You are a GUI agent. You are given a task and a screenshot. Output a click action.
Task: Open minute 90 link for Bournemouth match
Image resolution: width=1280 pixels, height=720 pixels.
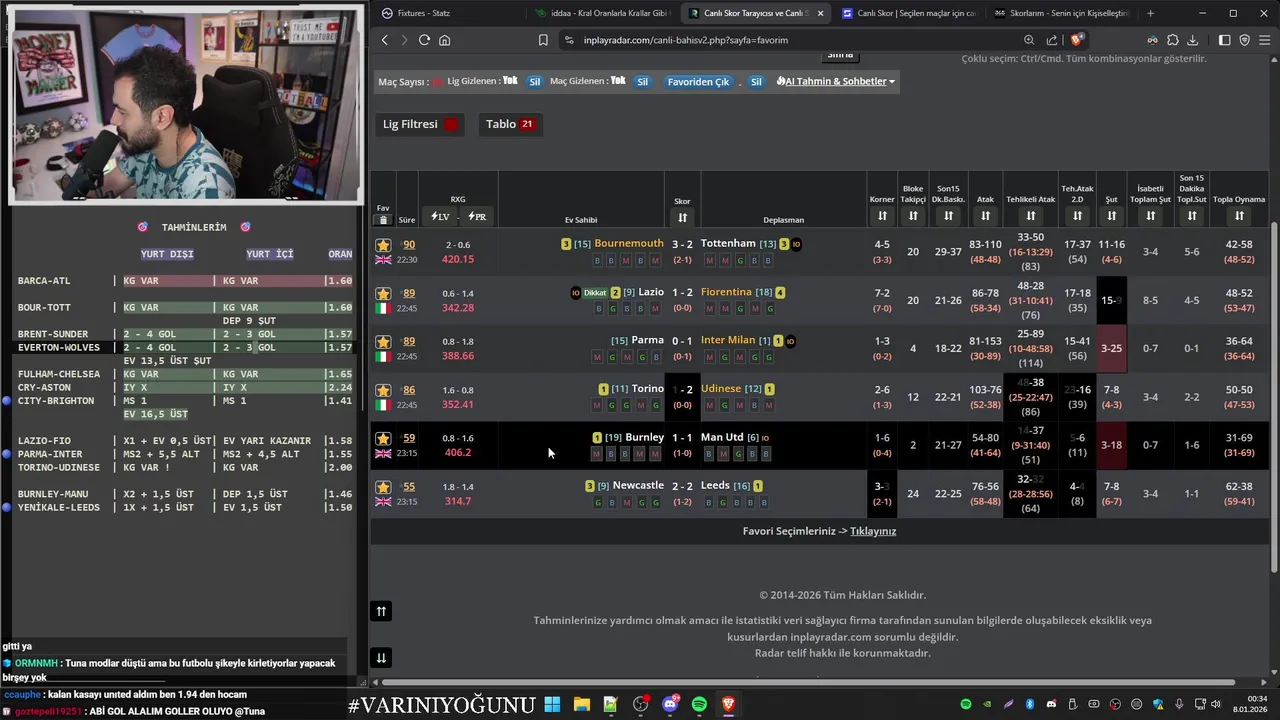[408, 245]
